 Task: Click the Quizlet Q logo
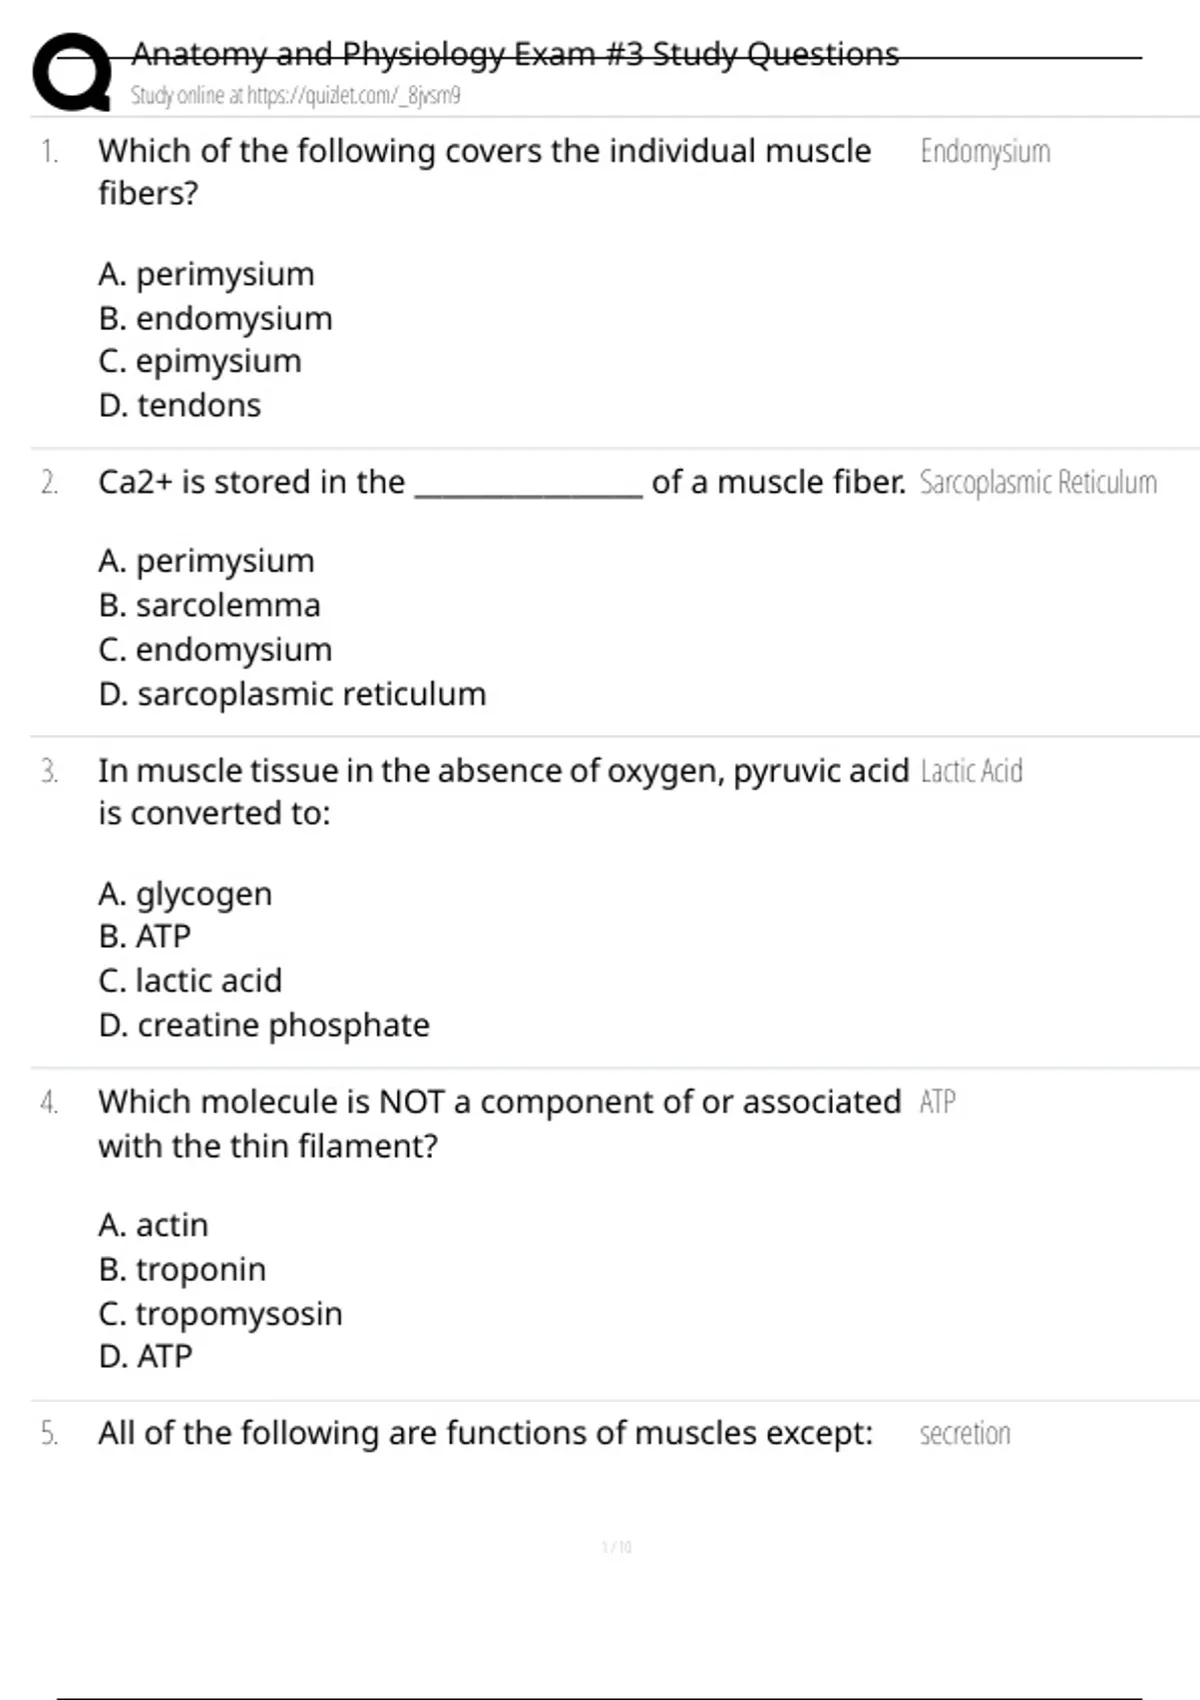click(x=70, y=72)
